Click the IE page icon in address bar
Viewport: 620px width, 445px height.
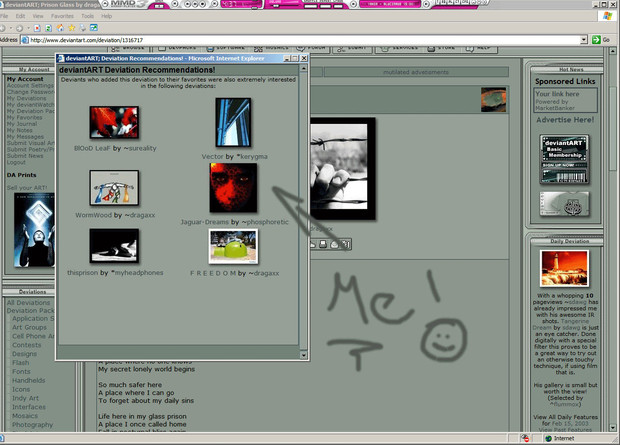pos(25,40)
